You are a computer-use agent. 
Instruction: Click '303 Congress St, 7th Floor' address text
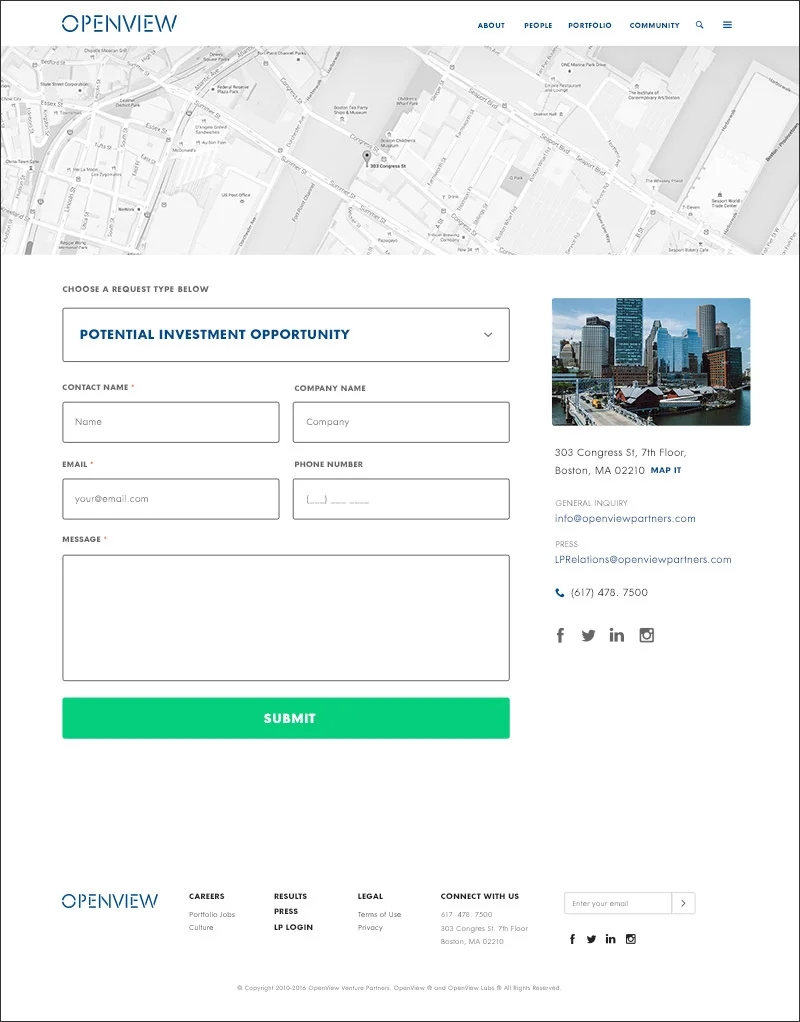tap(620, 452)
